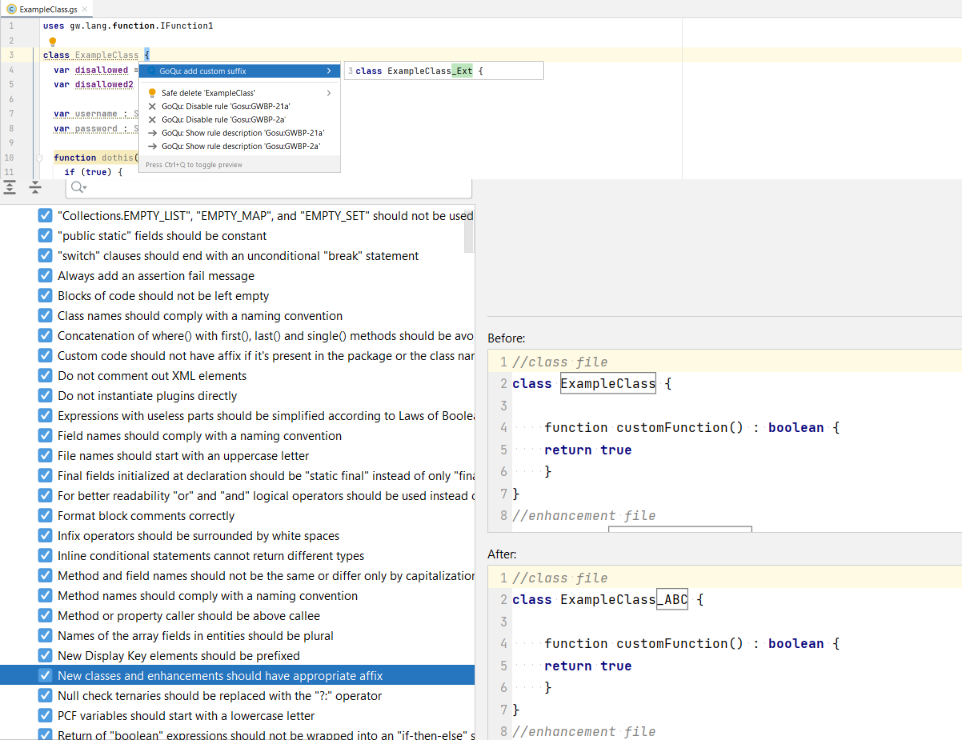Collapse the function dothis fold marker in gutter
Viewport: 962px width, 740px height.
(x=38, y=158)
